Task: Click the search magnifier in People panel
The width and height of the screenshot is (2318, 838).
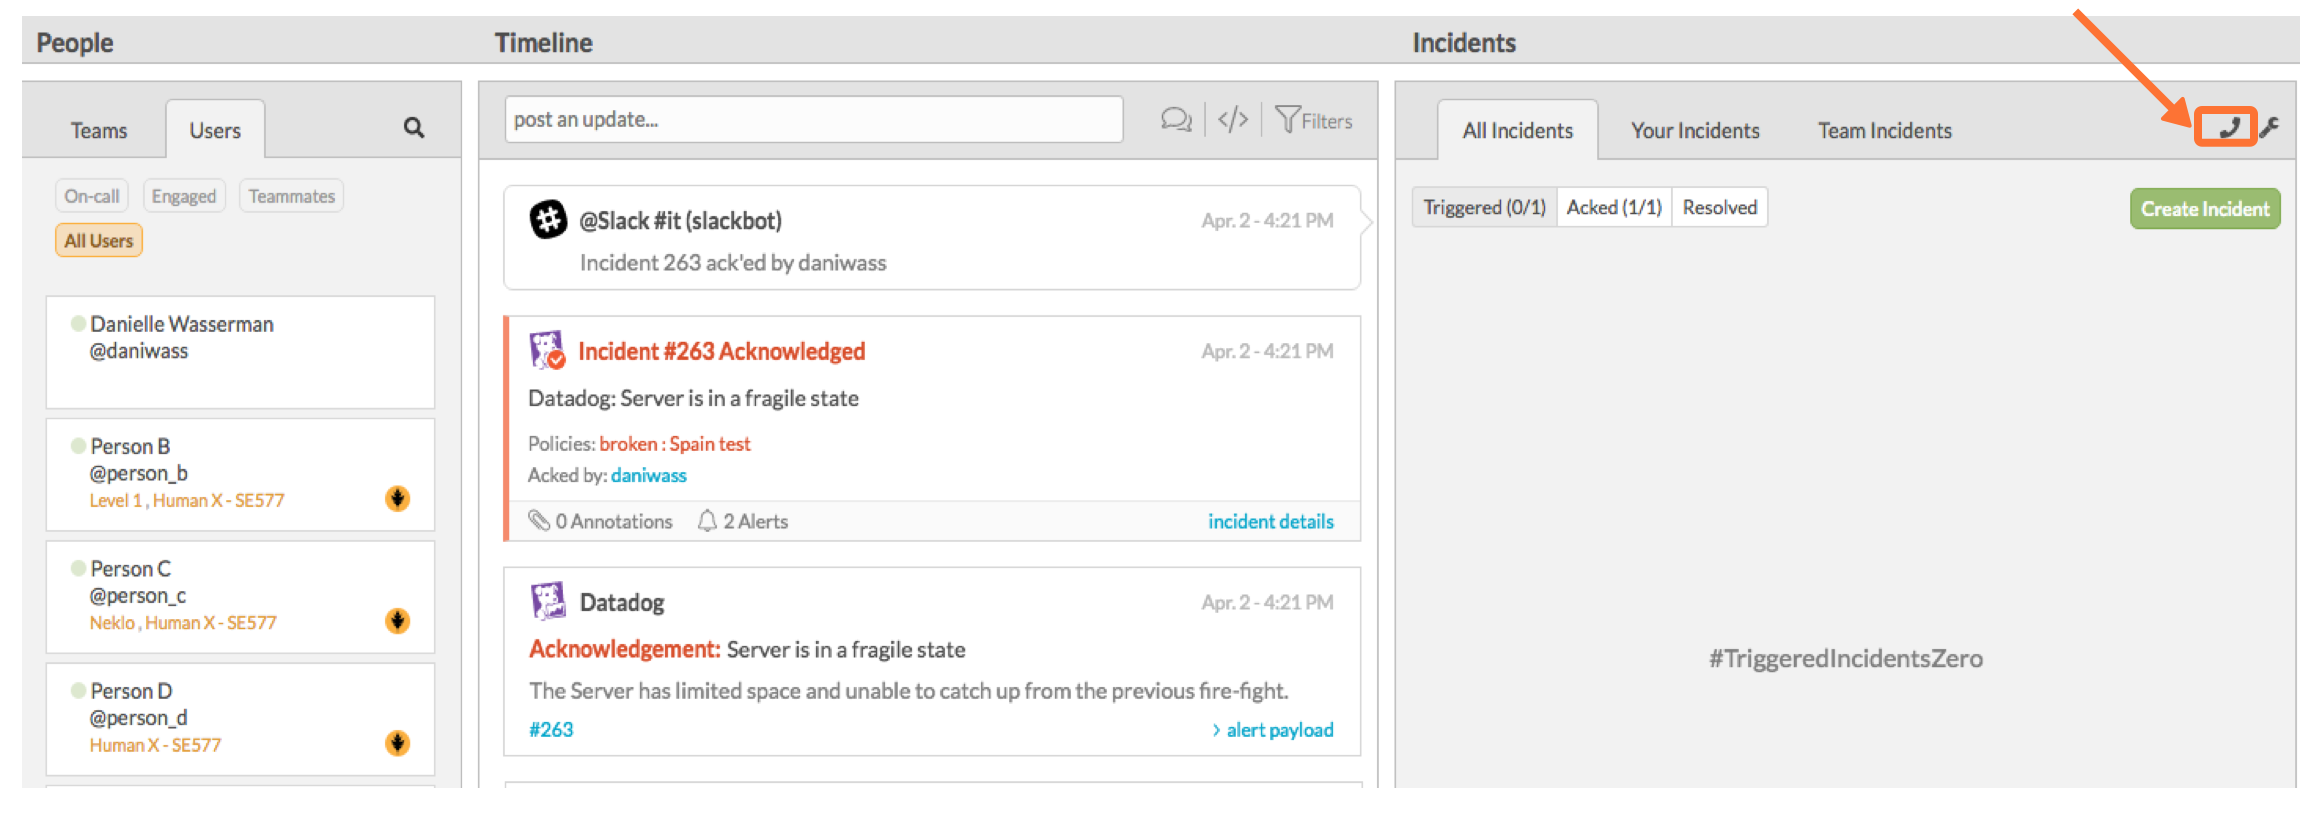Action: 414,128
